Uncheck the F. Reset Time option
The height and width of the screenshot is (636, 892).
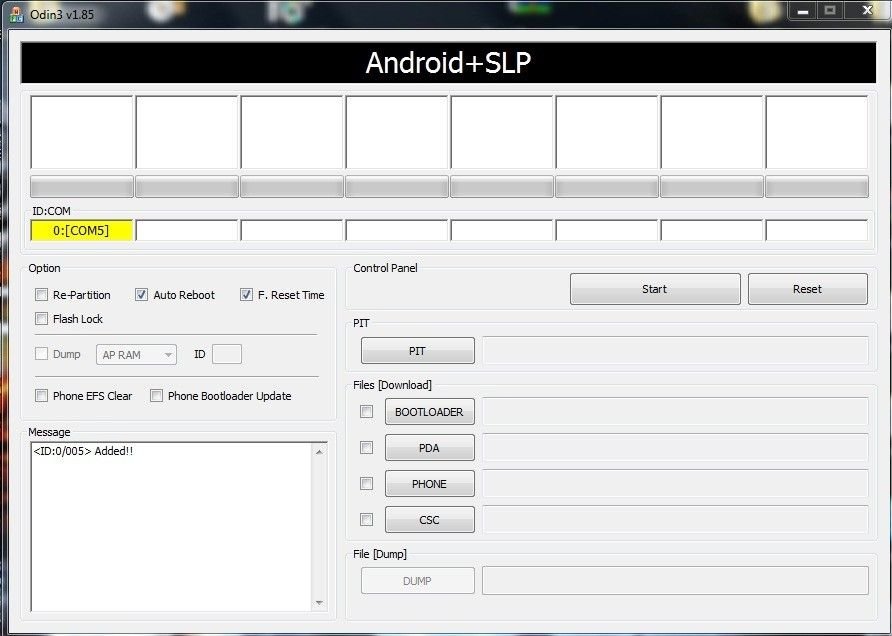246,295
